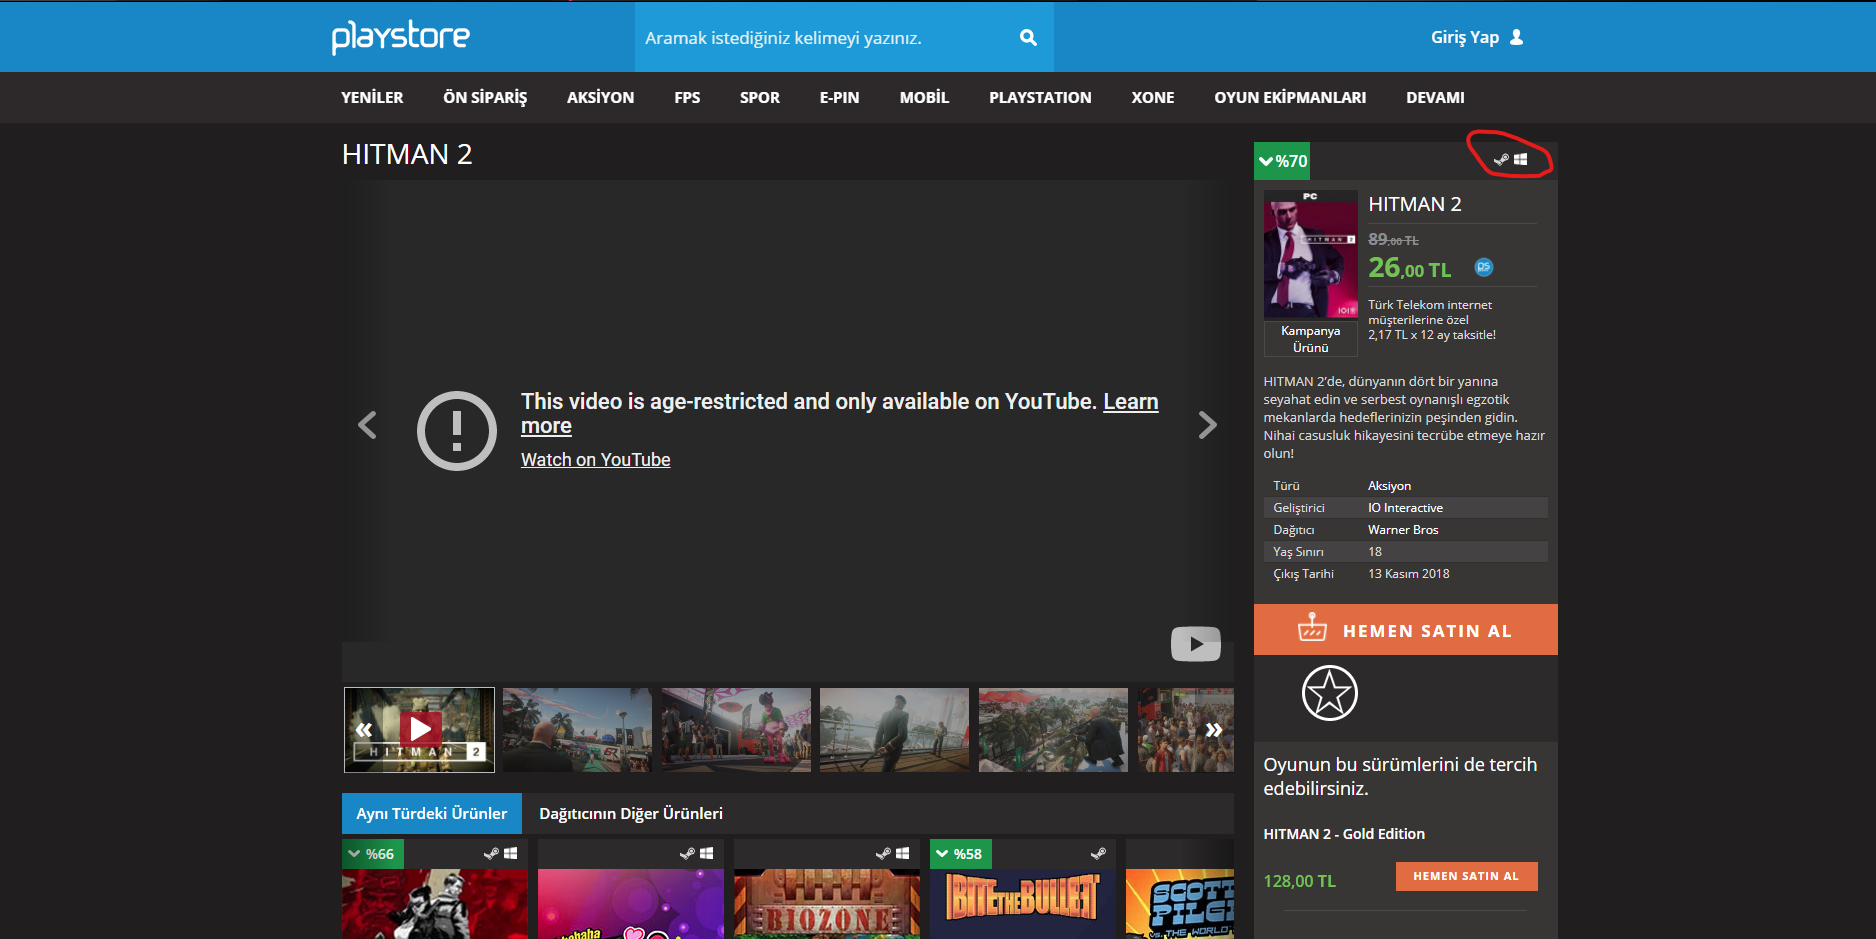Open the OYUN EKİPMANLARI menu
Viewport: 1876px width, 939px height.
pos(1290,97)
